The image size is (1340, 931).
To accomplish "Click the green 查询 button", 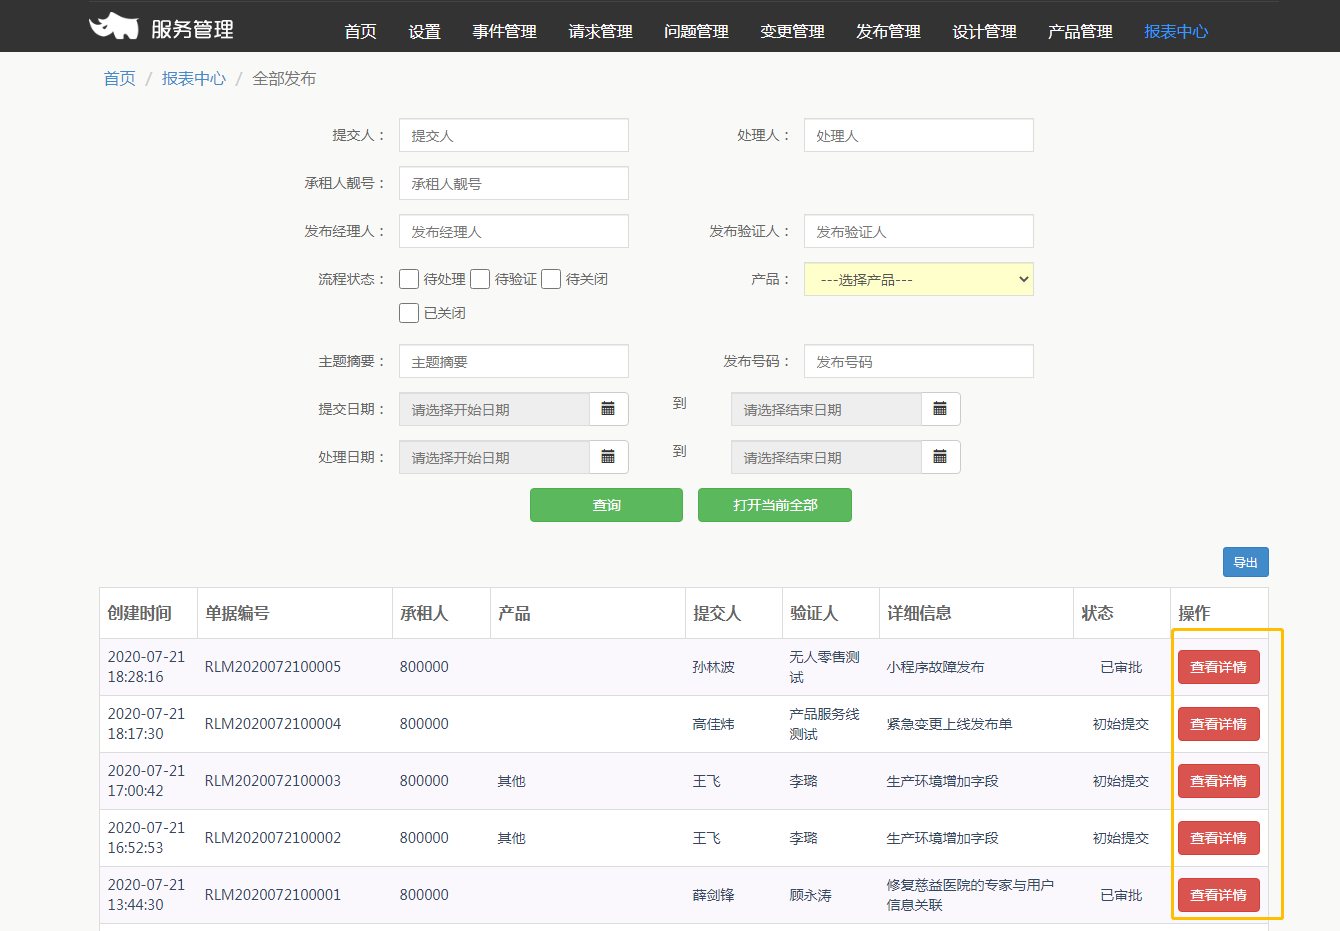I will pos(606,505).
